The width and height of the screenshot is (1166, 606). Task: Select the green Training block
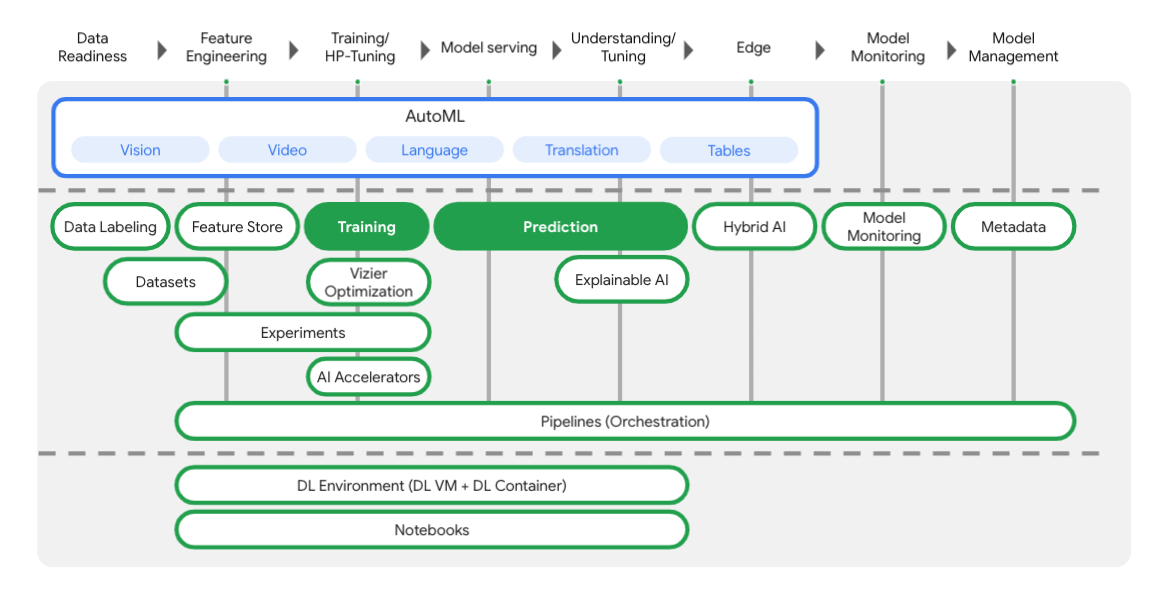coord(366,227)
